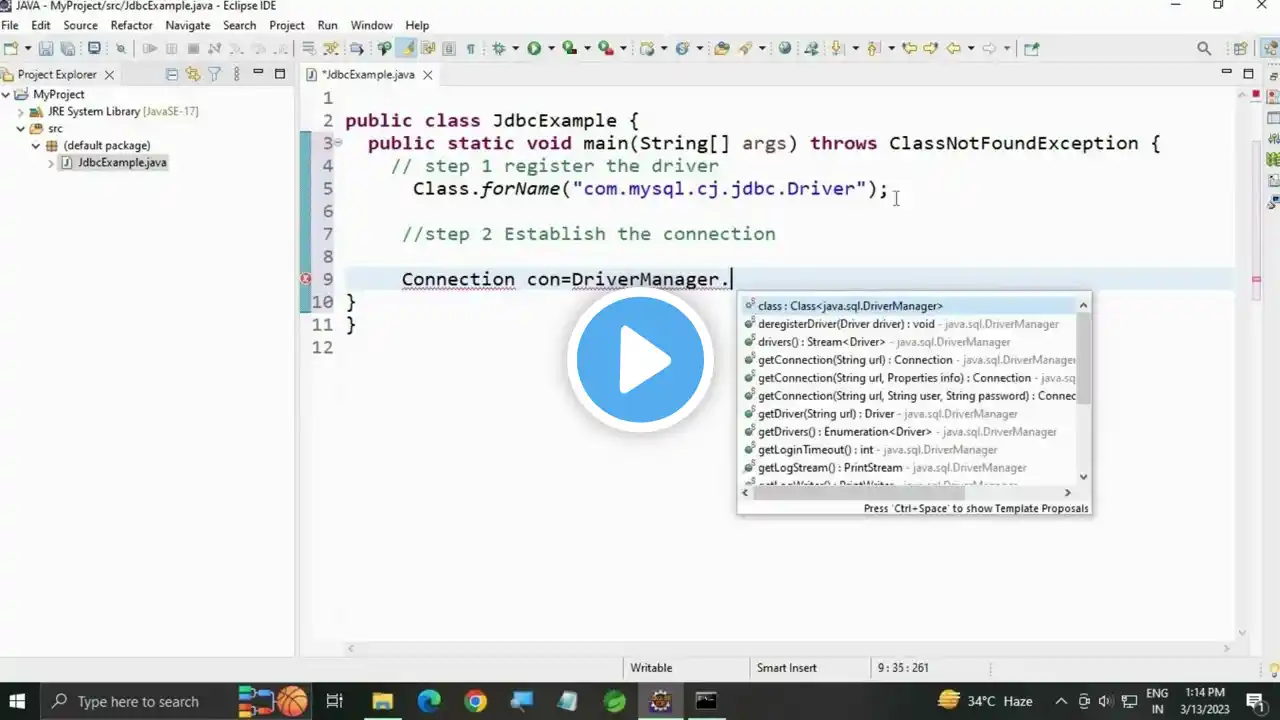Open the Eclipse app in Windows taskbar
This screenshot has width=1280, height=720.
point(660,701)
